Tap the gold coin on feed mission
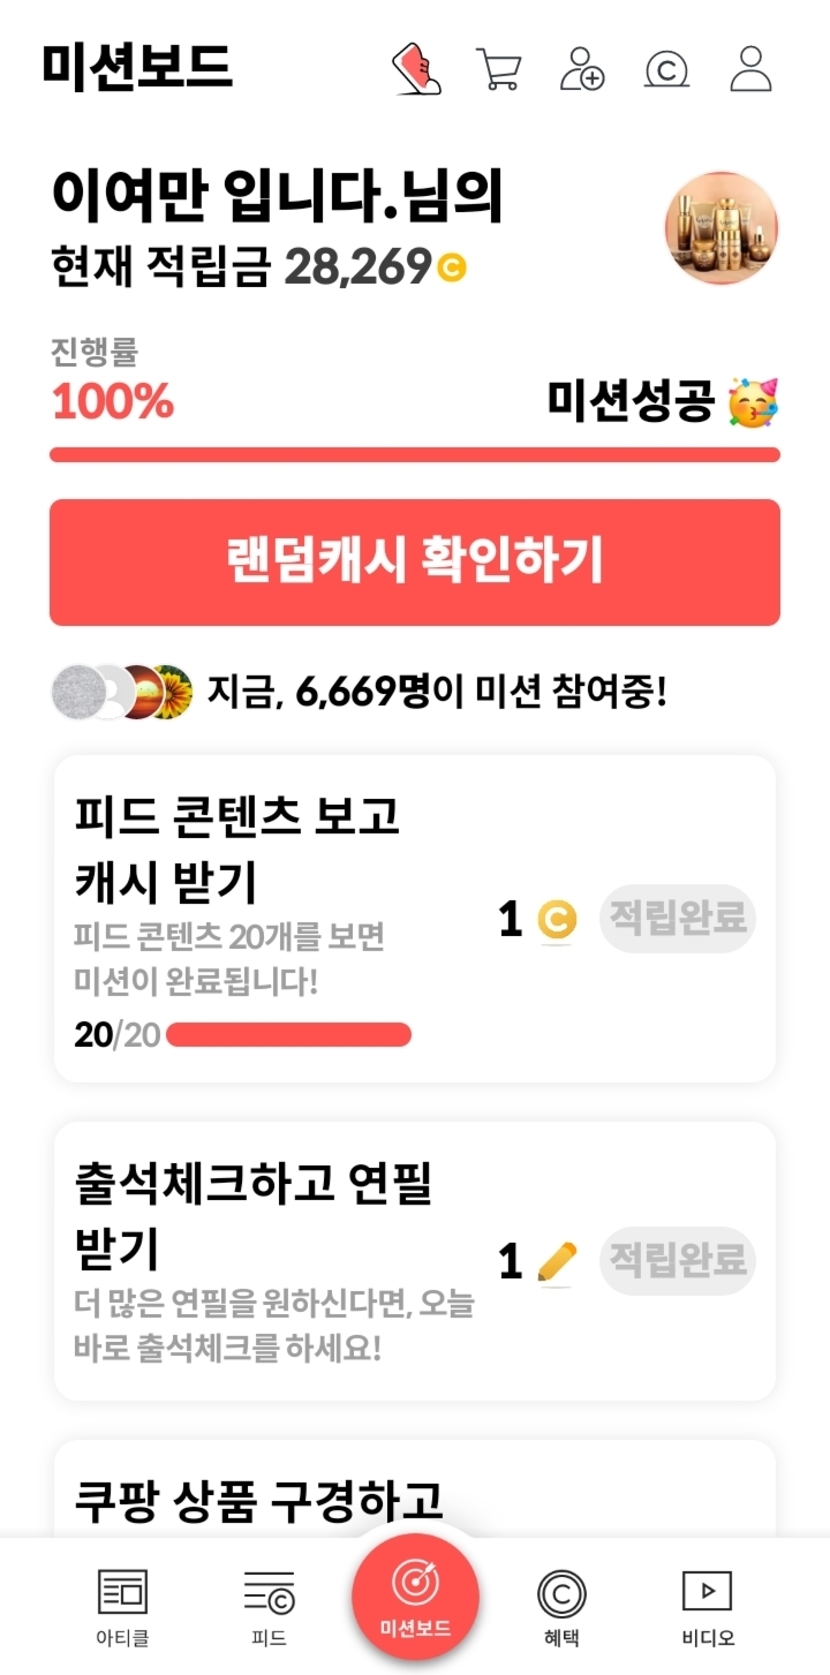This screenshot has width=830, height=1675. pyautogui.click(x=557, y=919)
